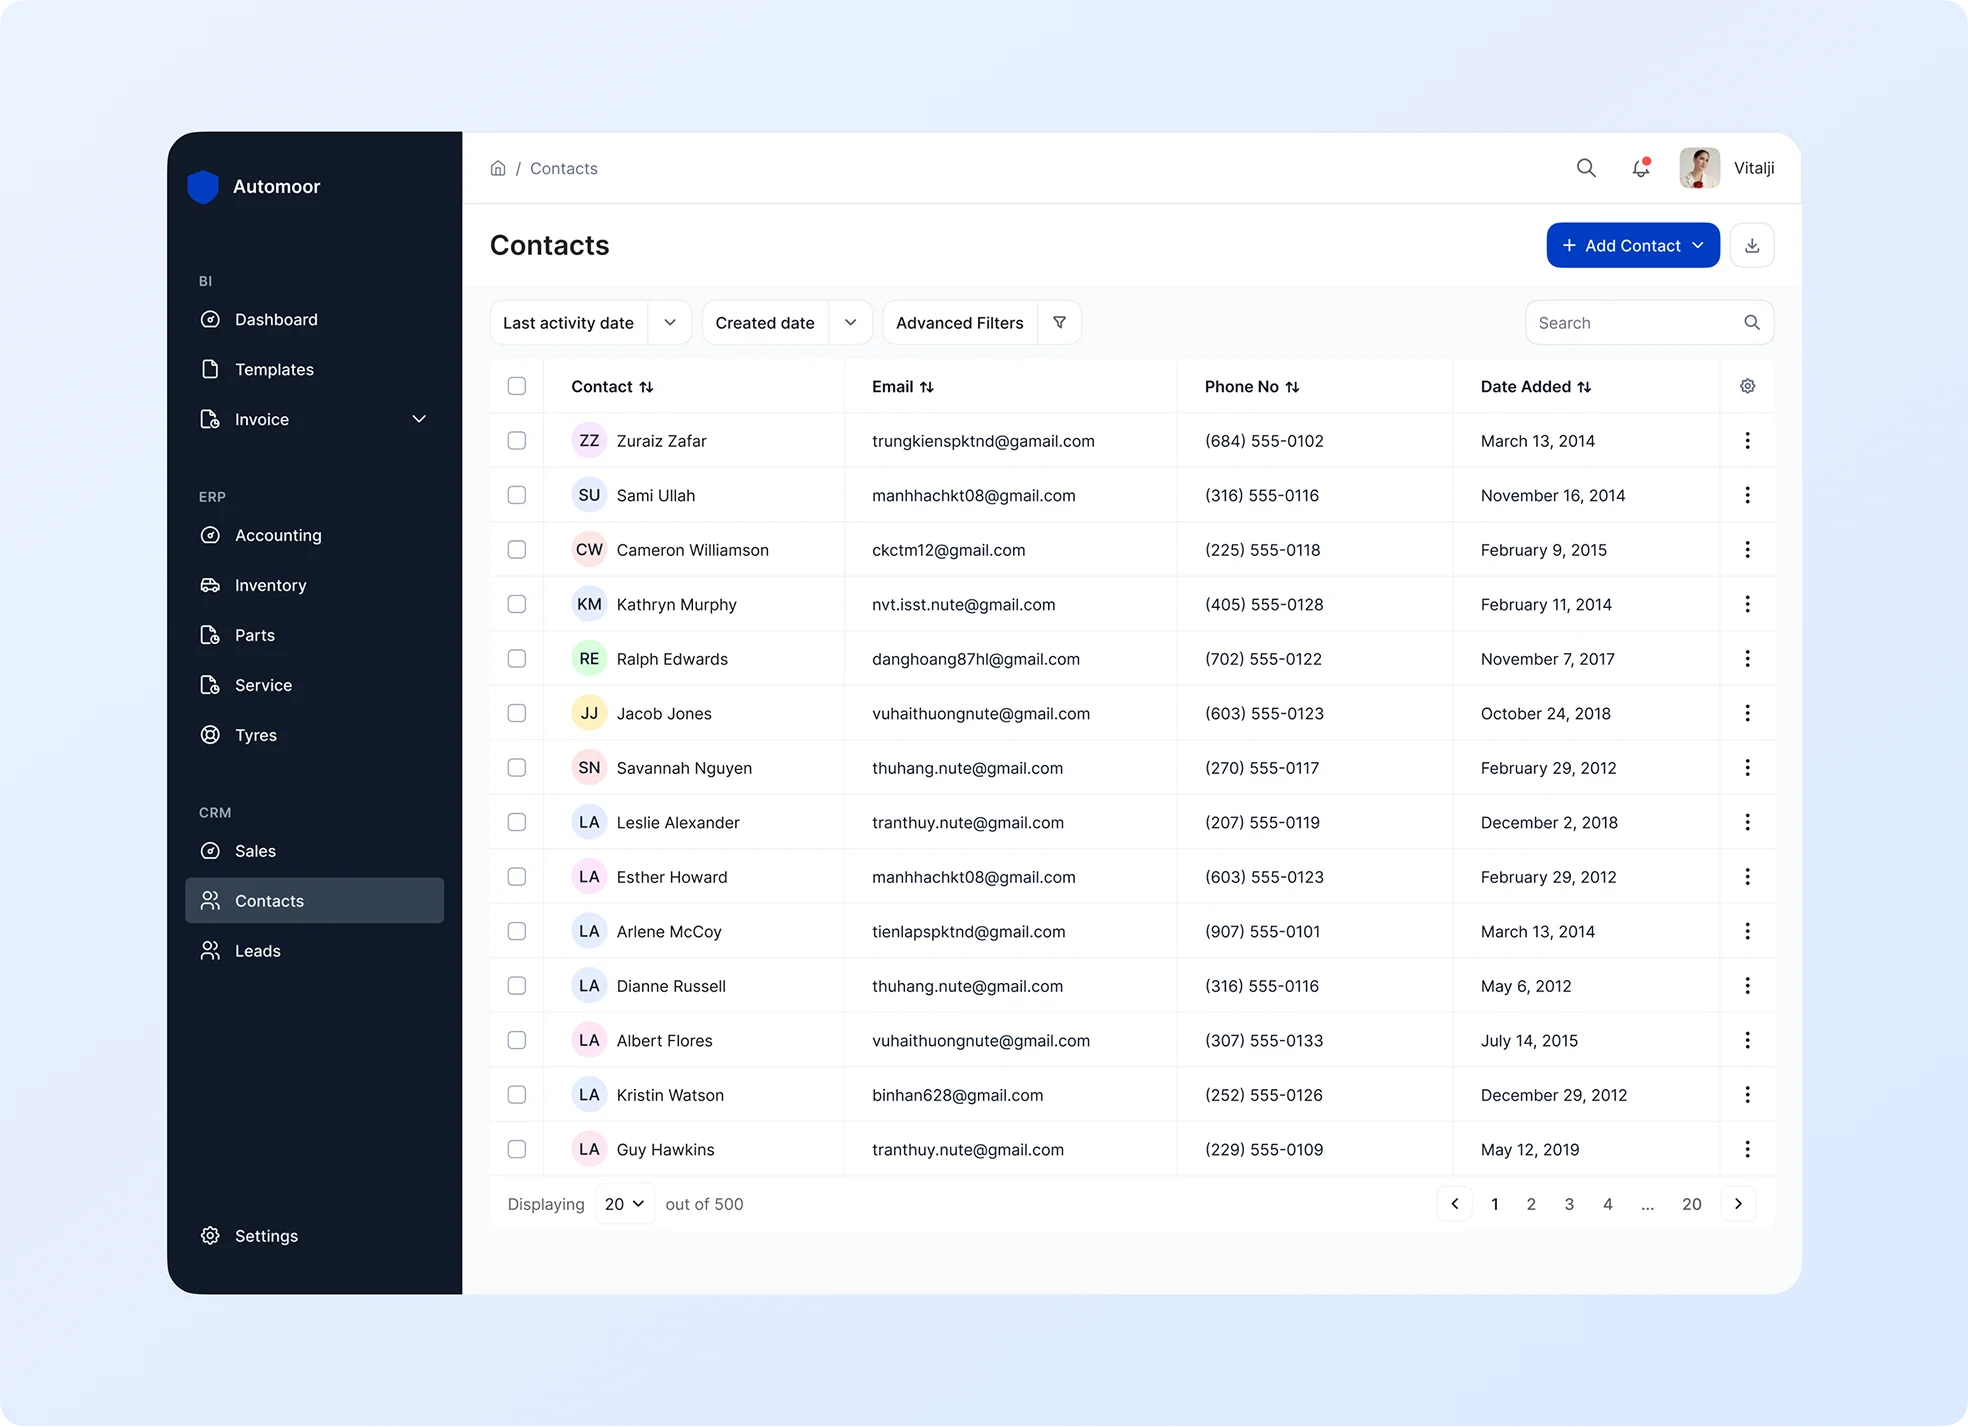
Task: Open the Advanced Filters funnel icon
Action: tap(1059, 322)
